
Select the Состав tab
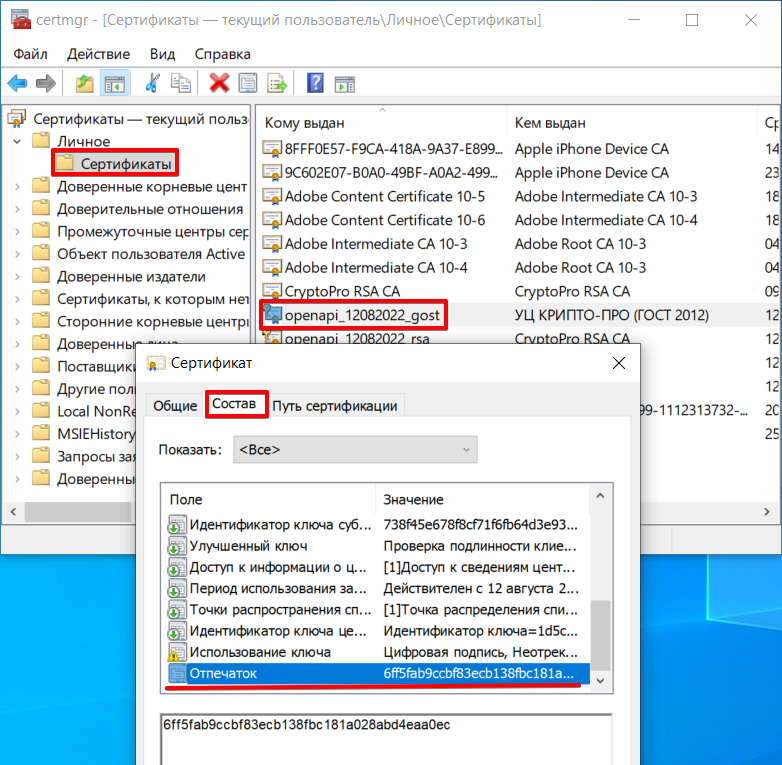[234, 403]
